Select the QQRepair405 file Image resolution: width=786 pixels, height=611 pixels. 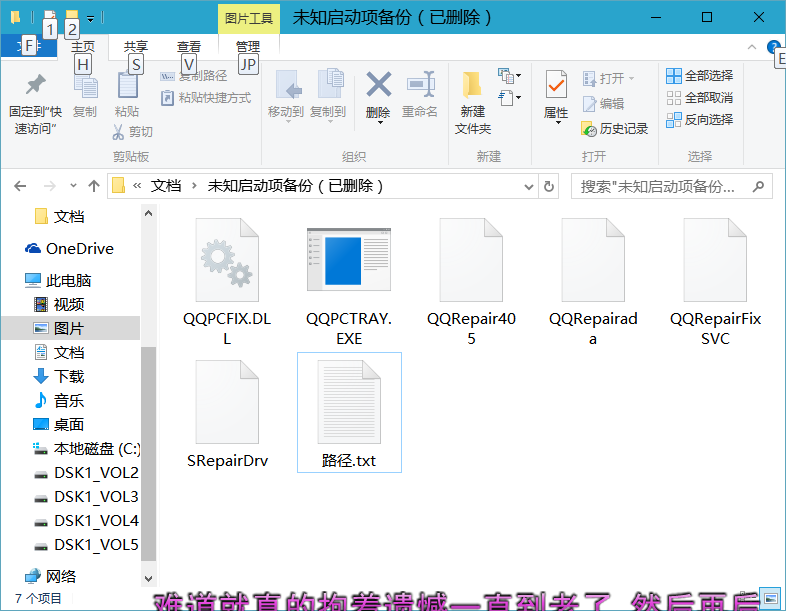click(471, 282)
